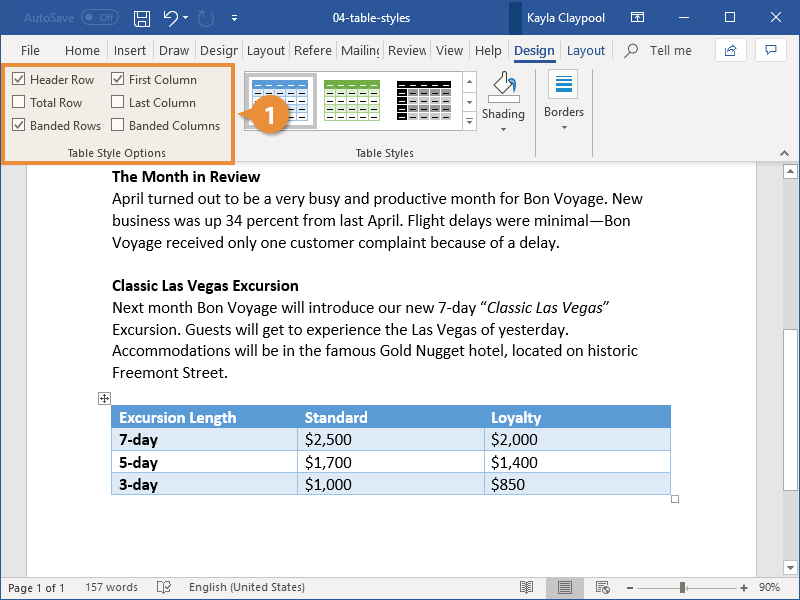Screen dimensions: 800x600
Task: Switch to the table Layout tab
Action: pyautogui.click(x=585, y=51)
